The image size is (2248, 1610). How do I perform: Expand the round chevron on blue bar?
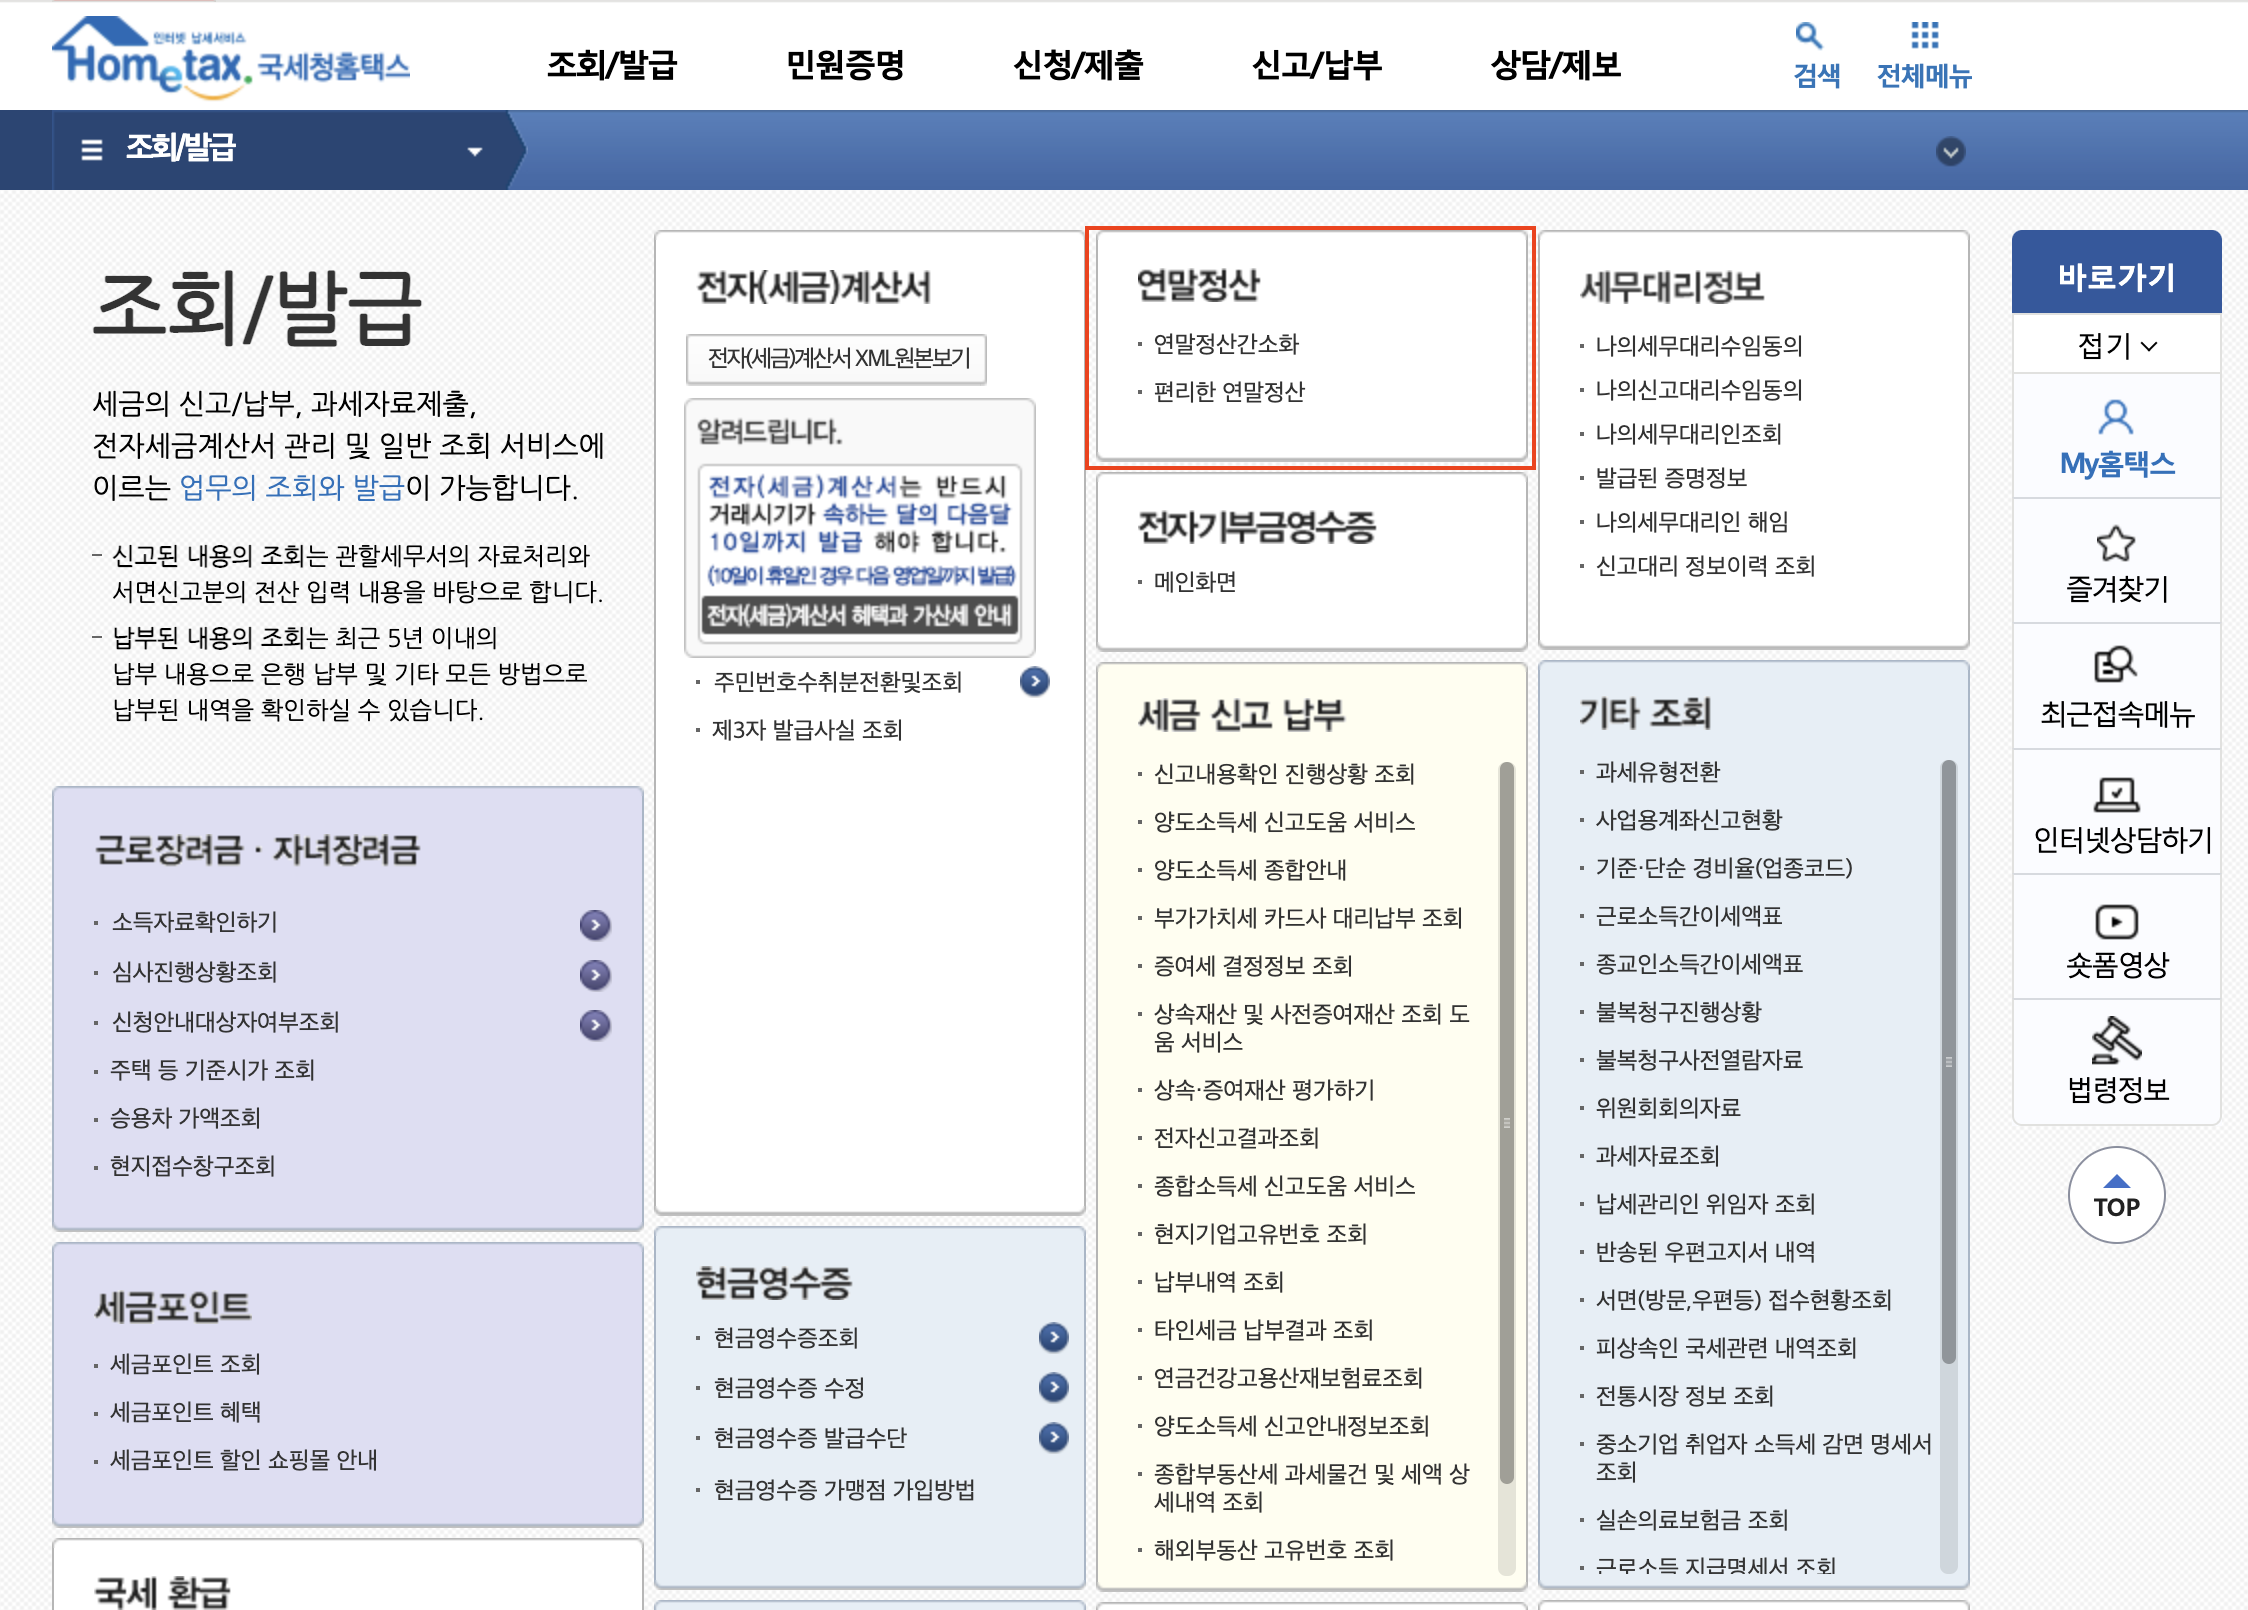[1950, 151]
